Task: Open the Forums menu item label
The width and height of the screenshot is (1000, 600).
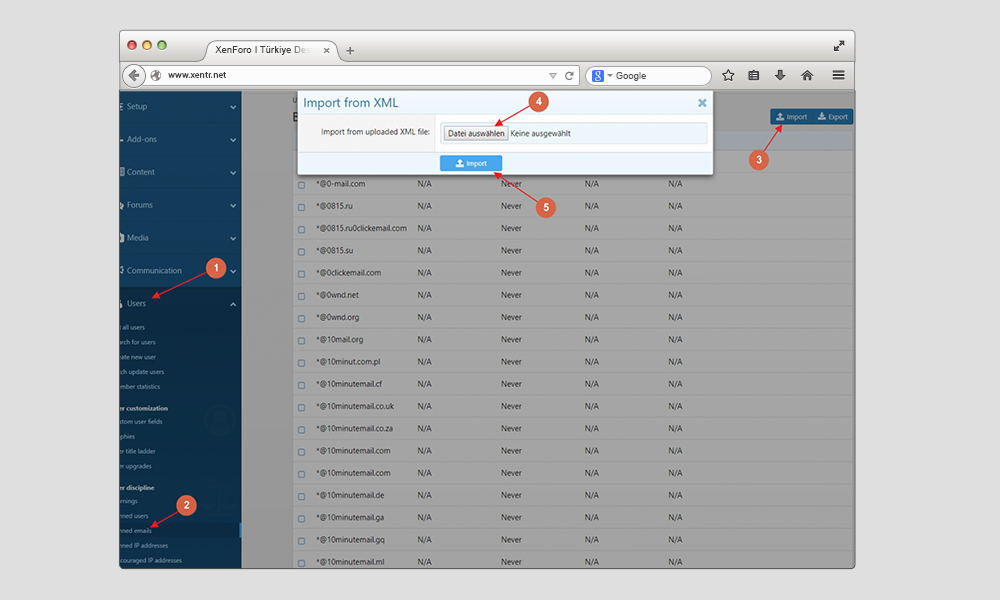Action: pyautogui.click(x=139, y=205)
